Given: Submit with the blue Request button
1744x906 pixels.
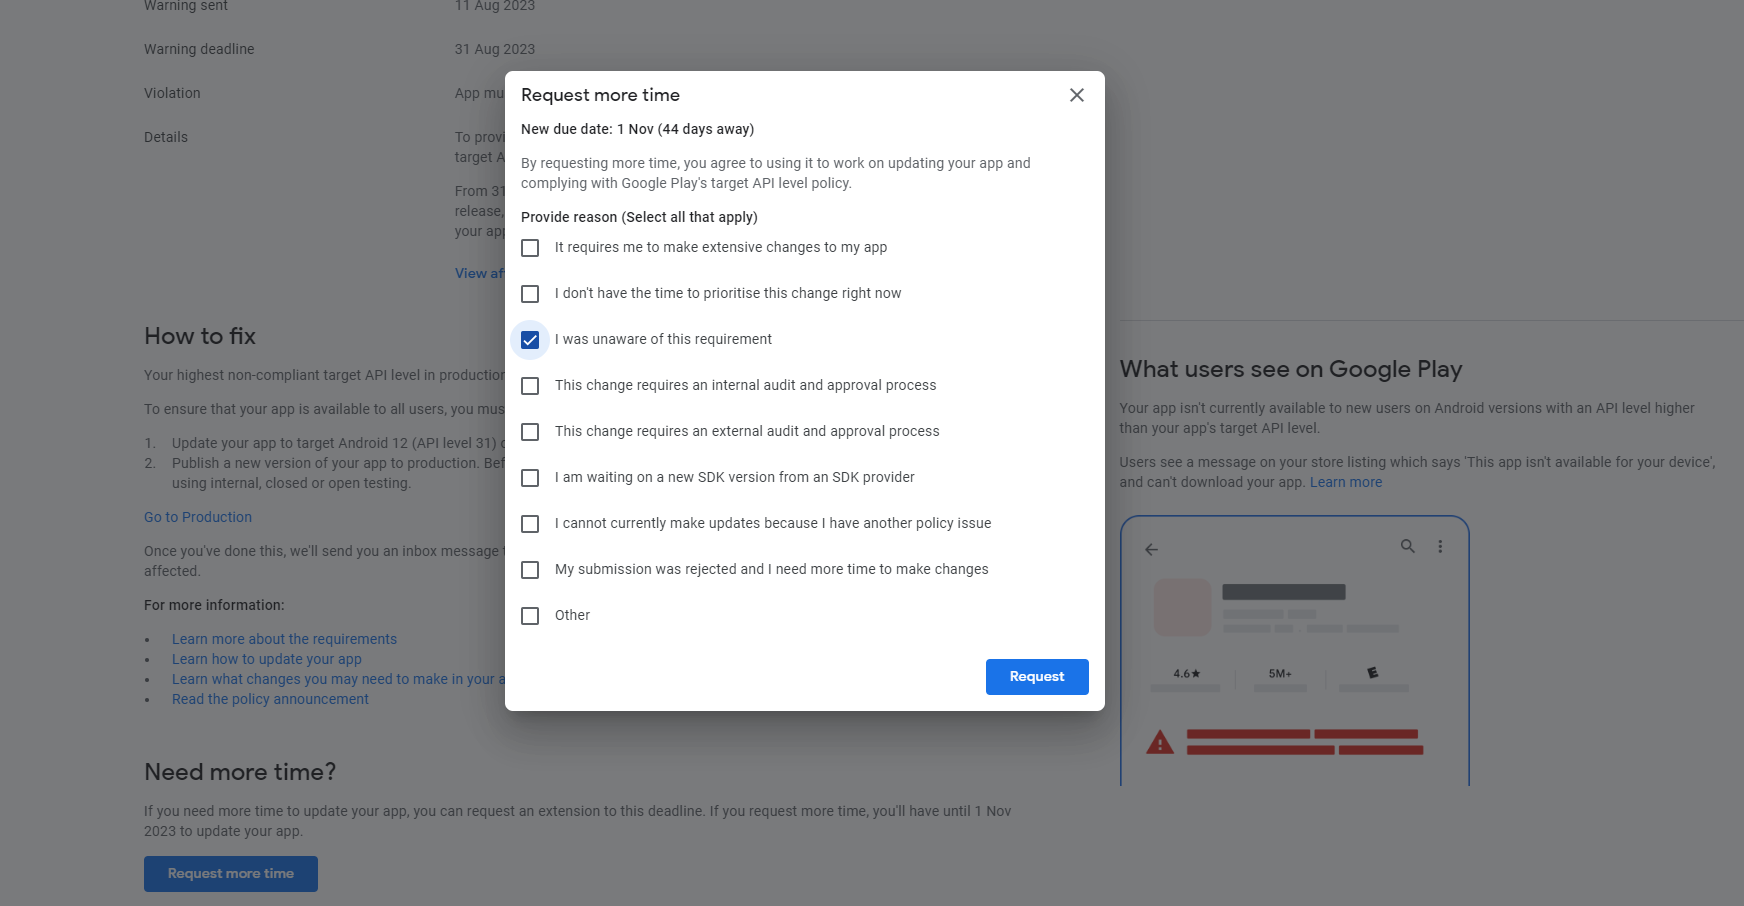Looking at the screenshot, I should point(1037,676).
